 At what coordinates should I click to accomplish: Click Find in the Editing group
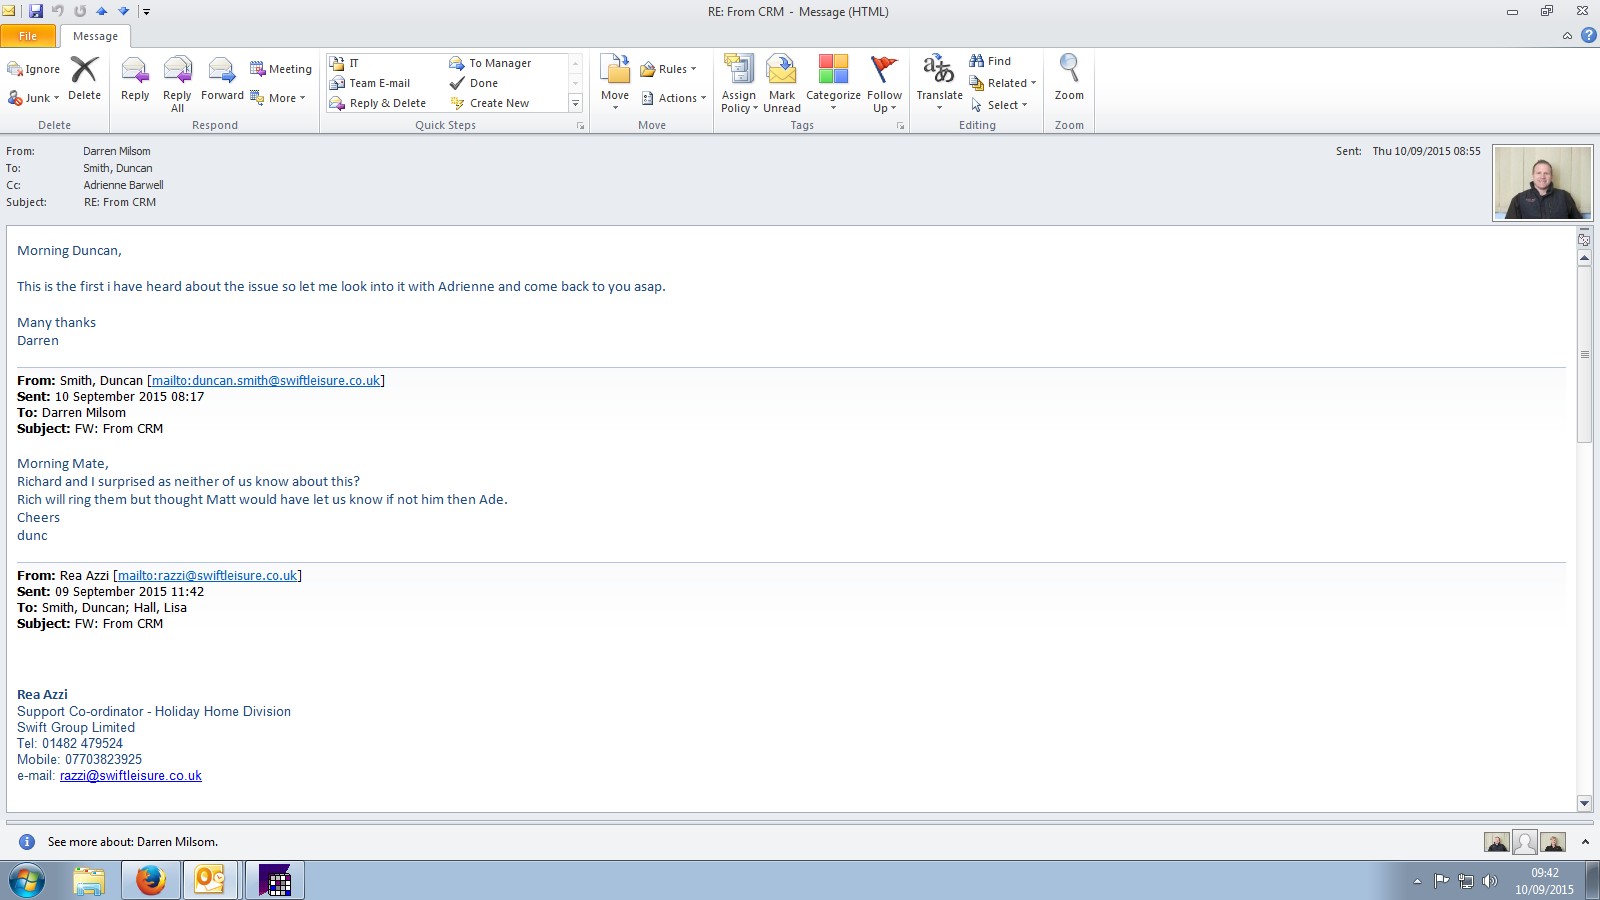click(991, 61)
